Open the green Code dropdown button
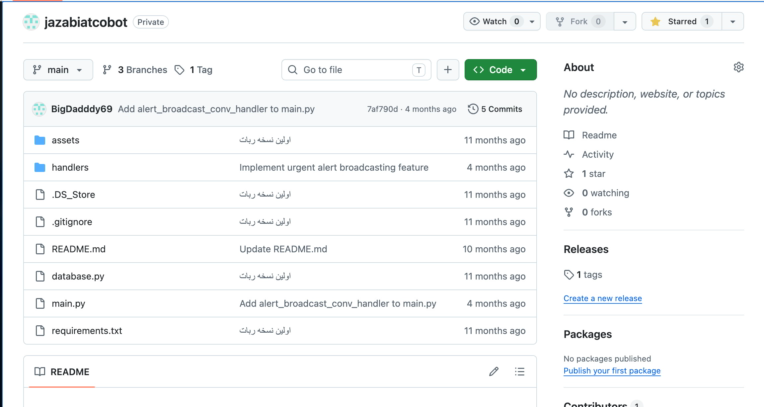 tap(500, 70)
